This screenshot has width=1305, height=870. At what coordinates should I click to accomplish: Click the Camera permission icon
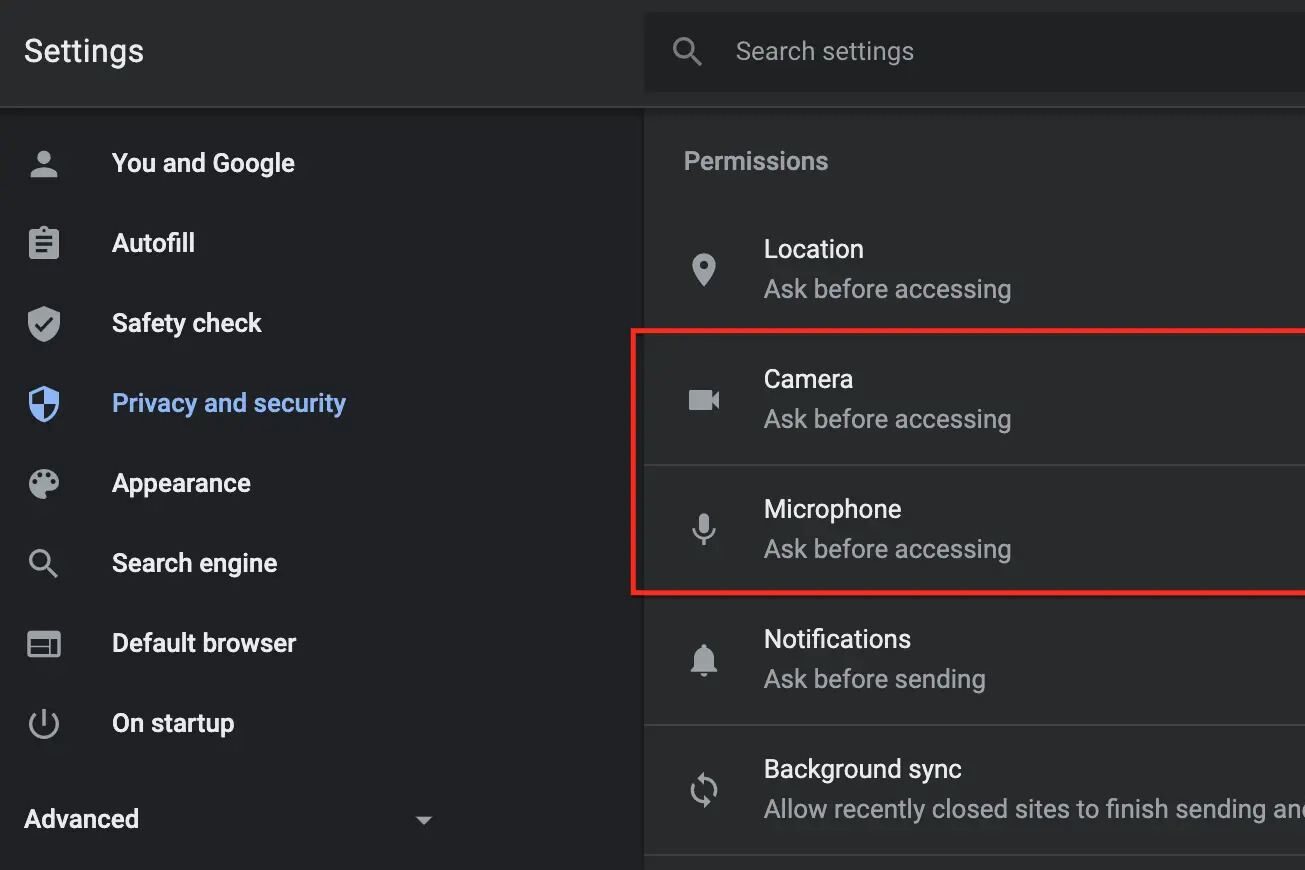coord(704,398)
